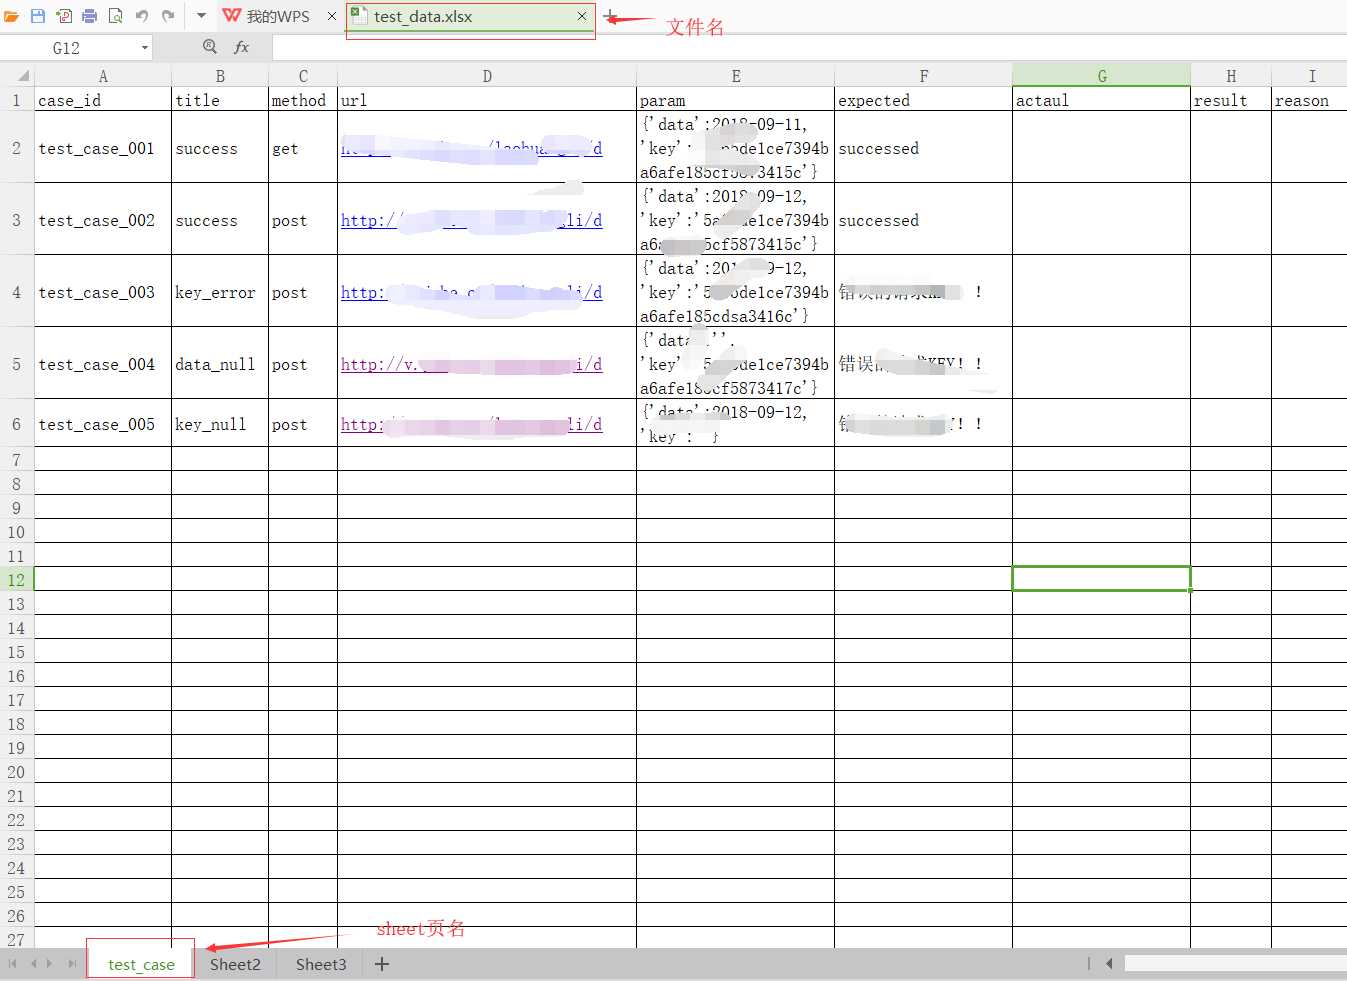Close the 我的WPS tab
This screenshot has height=981, width=1347.
pyautogui.click(x=332, y=16)
